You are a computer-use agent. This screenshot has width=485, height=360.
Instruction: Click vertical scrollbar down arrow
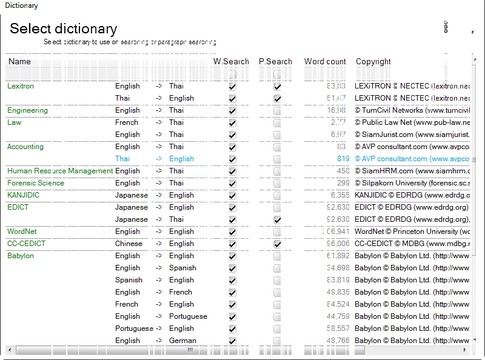pyautogui.click(x=475, y=340)
